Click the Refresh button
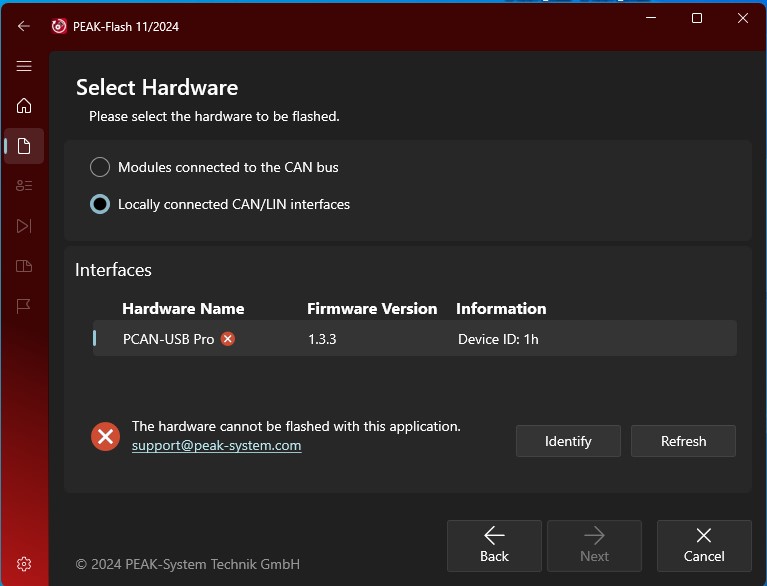The width and height of the screenshot is (767, 586). tap(683, 441)
